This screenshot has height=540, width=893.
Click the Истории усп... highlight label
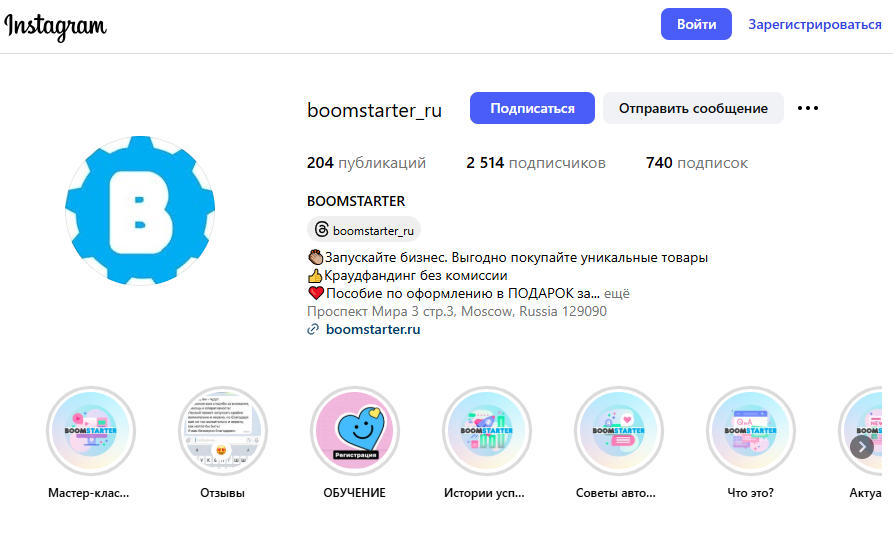click(x=484, y=493)
